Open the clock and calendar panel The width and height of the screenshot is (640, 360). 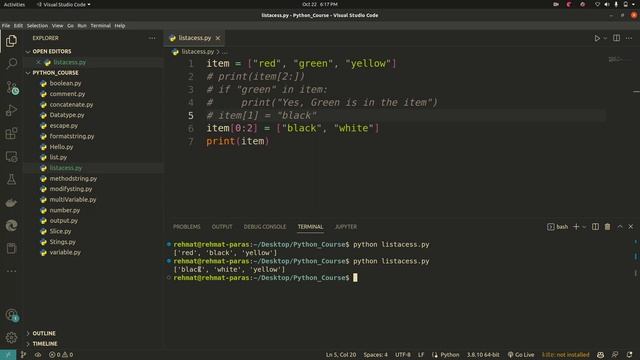tap(320, 4)
